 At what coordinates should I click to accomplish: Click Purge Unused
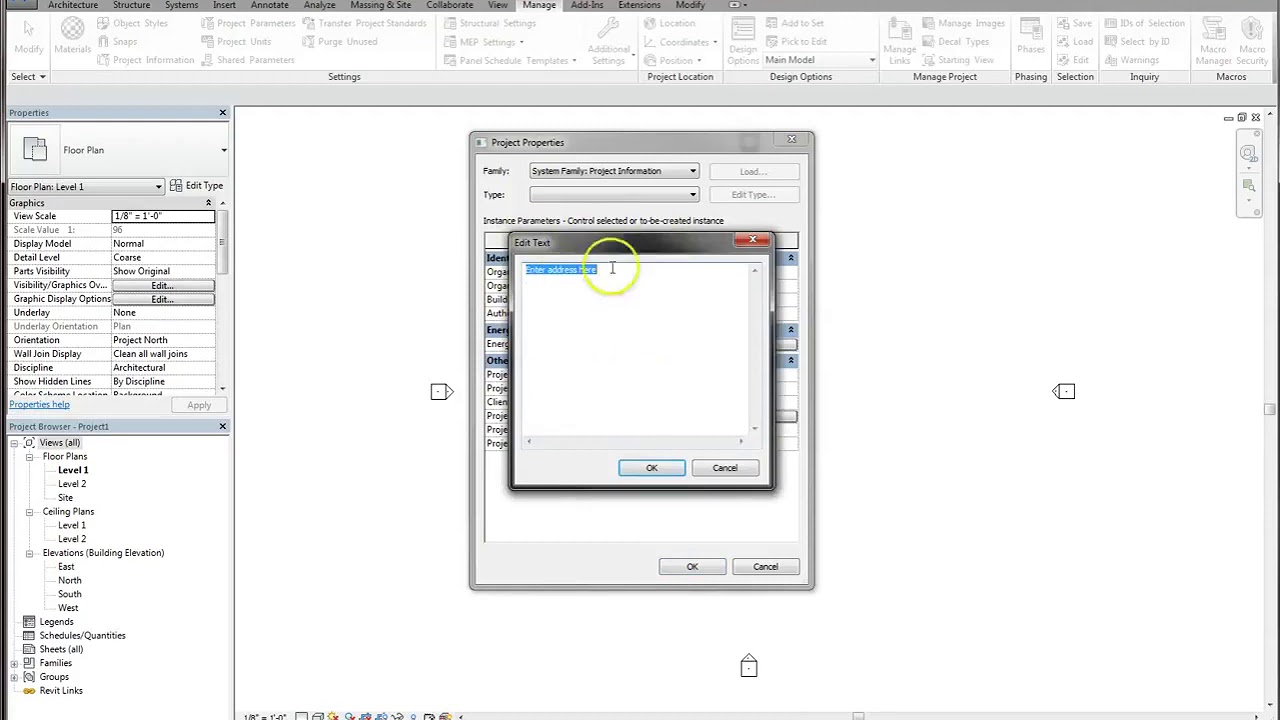click(340, 41)
